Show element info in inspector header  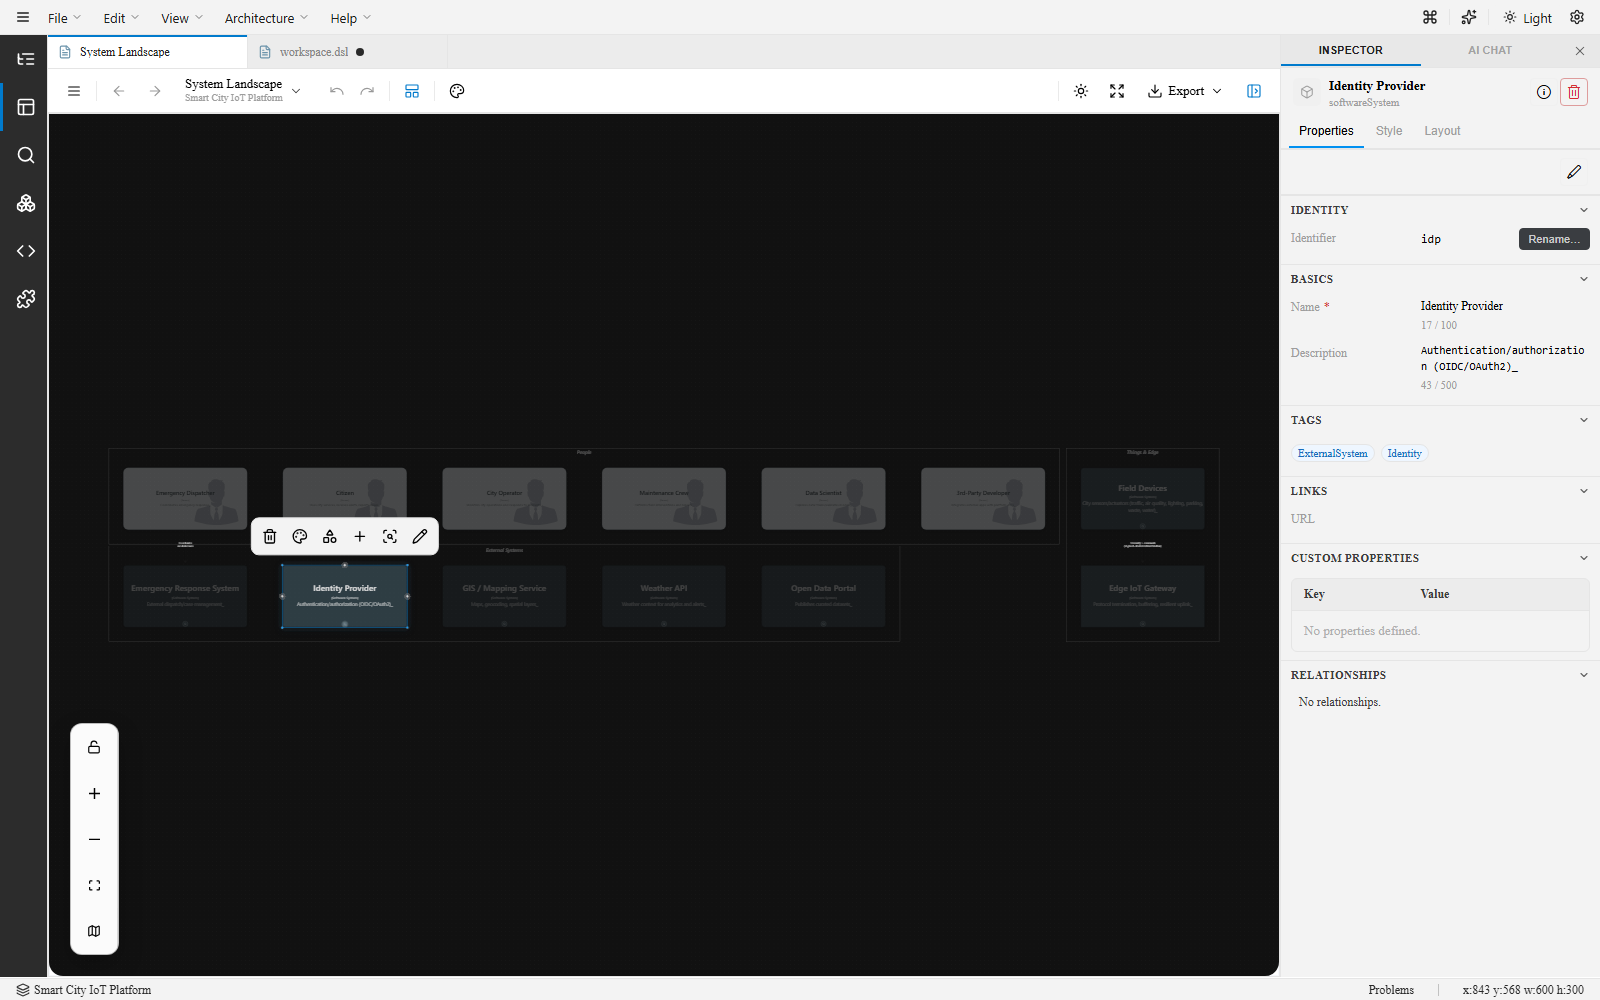pos(1544,92)
